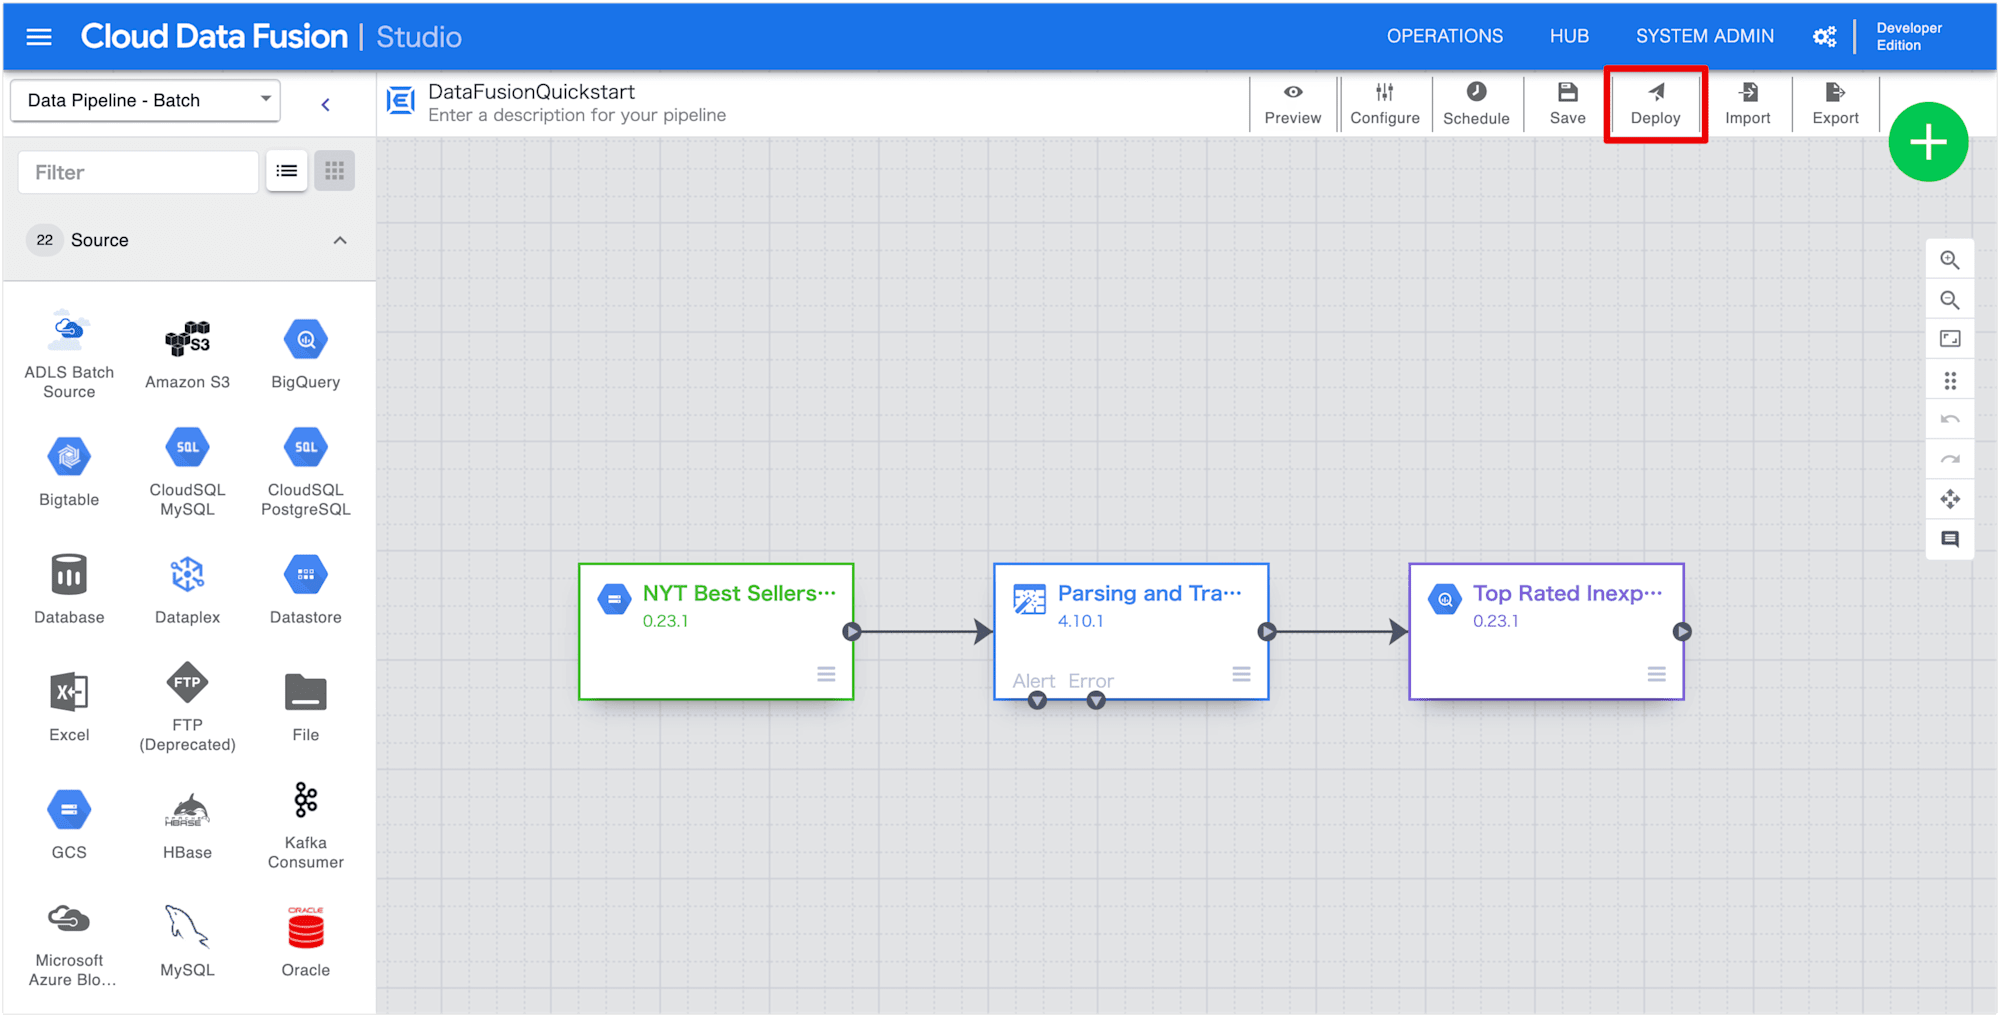Click the output connector of Top Rated Inexp…
Viewport: 2000px width, 1017px height.
point(1682,632)
